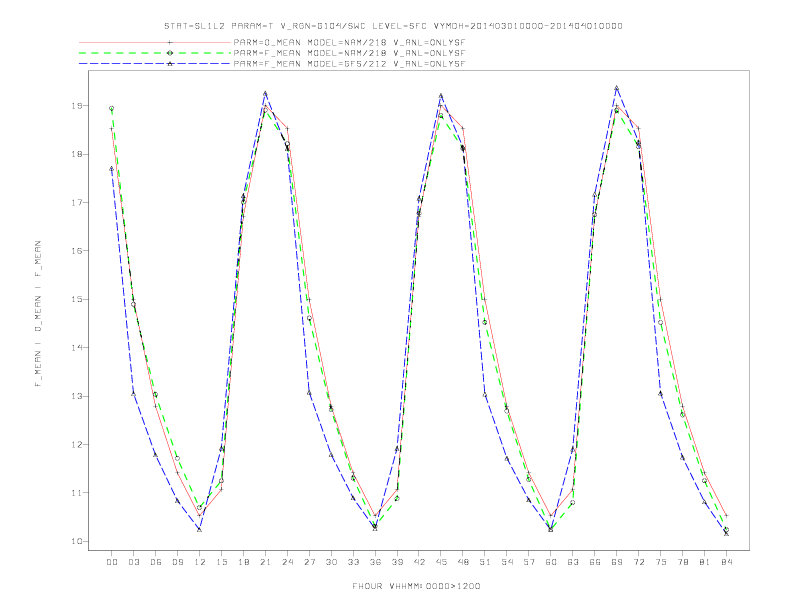Click the y-axis tick value 17
792x612 pixels.
pyautogui.click(x=77, y=203)
